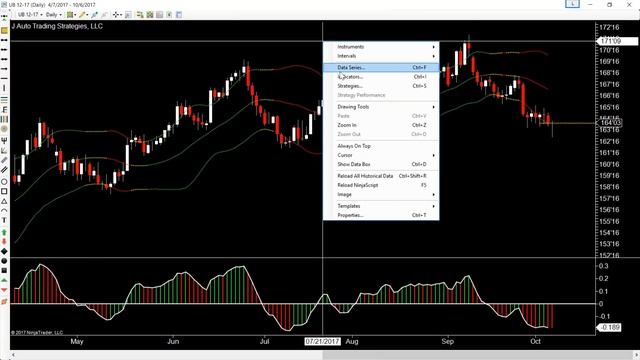Viewport: 640px width, 360px height.
Task: Choose the red triangle down marker
Action: tap(4, 290)
